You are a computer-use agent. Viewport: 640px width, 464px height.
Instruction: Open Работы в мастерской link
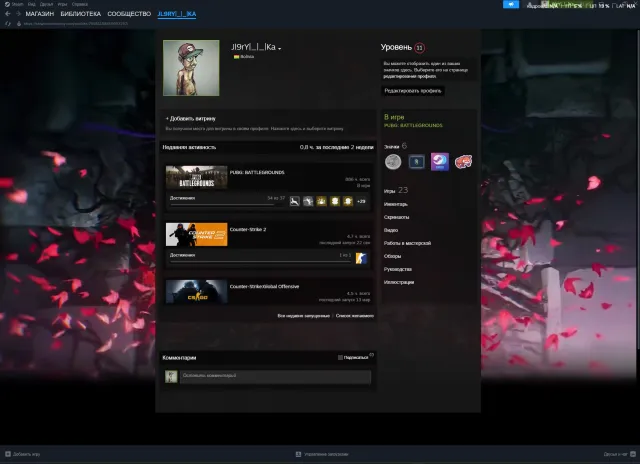click(x=407, y=243)
